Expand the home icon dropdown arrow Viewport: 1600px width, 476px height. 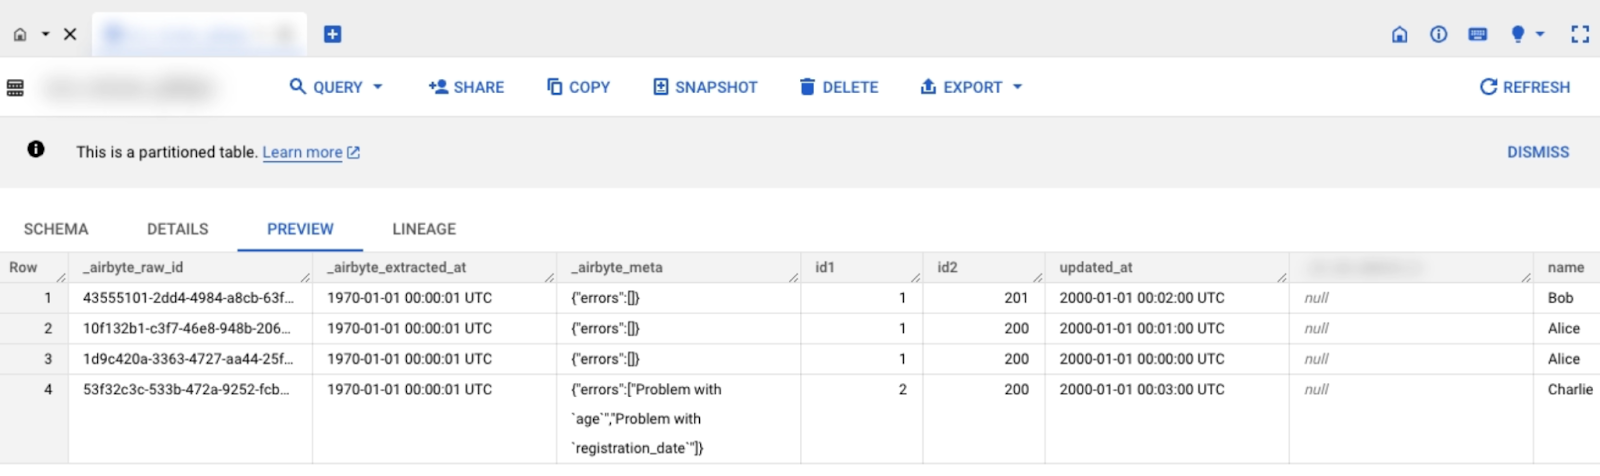pos(45,34)
